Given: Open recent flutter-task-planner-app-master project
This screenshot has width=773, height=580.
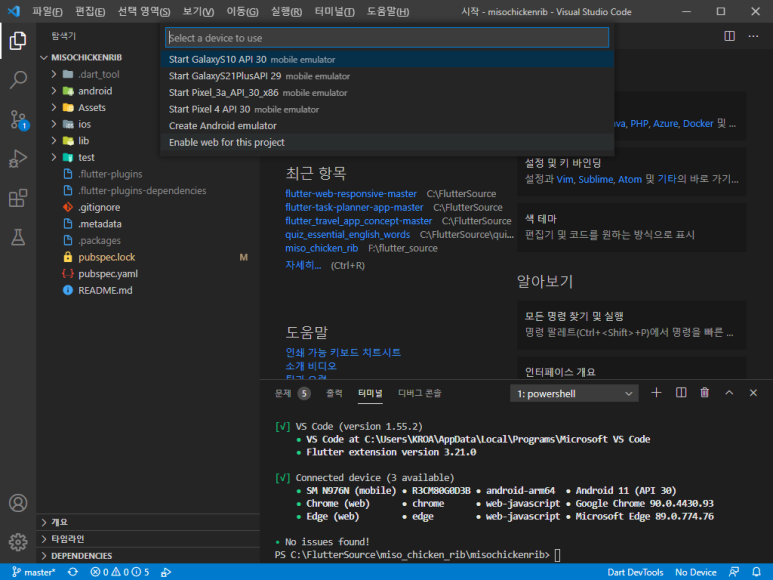Looking at the screenshot, I should [x=354, y=207].
